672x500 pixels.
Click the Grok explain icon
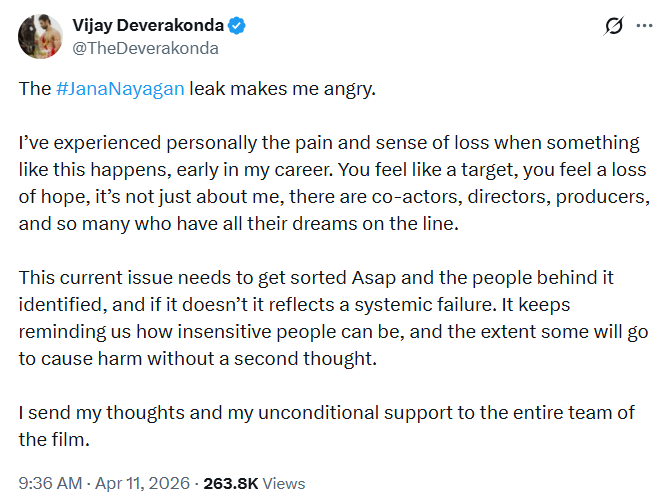click(x=614, y=27)
